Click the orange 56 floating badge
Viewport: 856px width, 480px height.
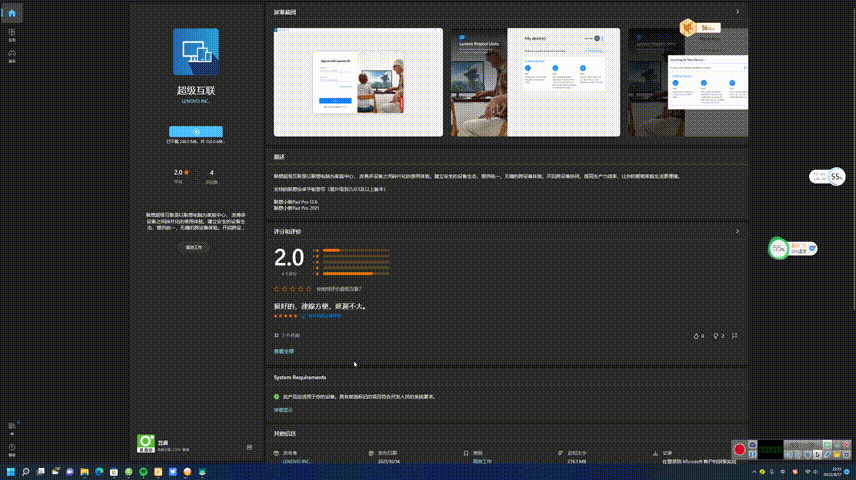699,27
